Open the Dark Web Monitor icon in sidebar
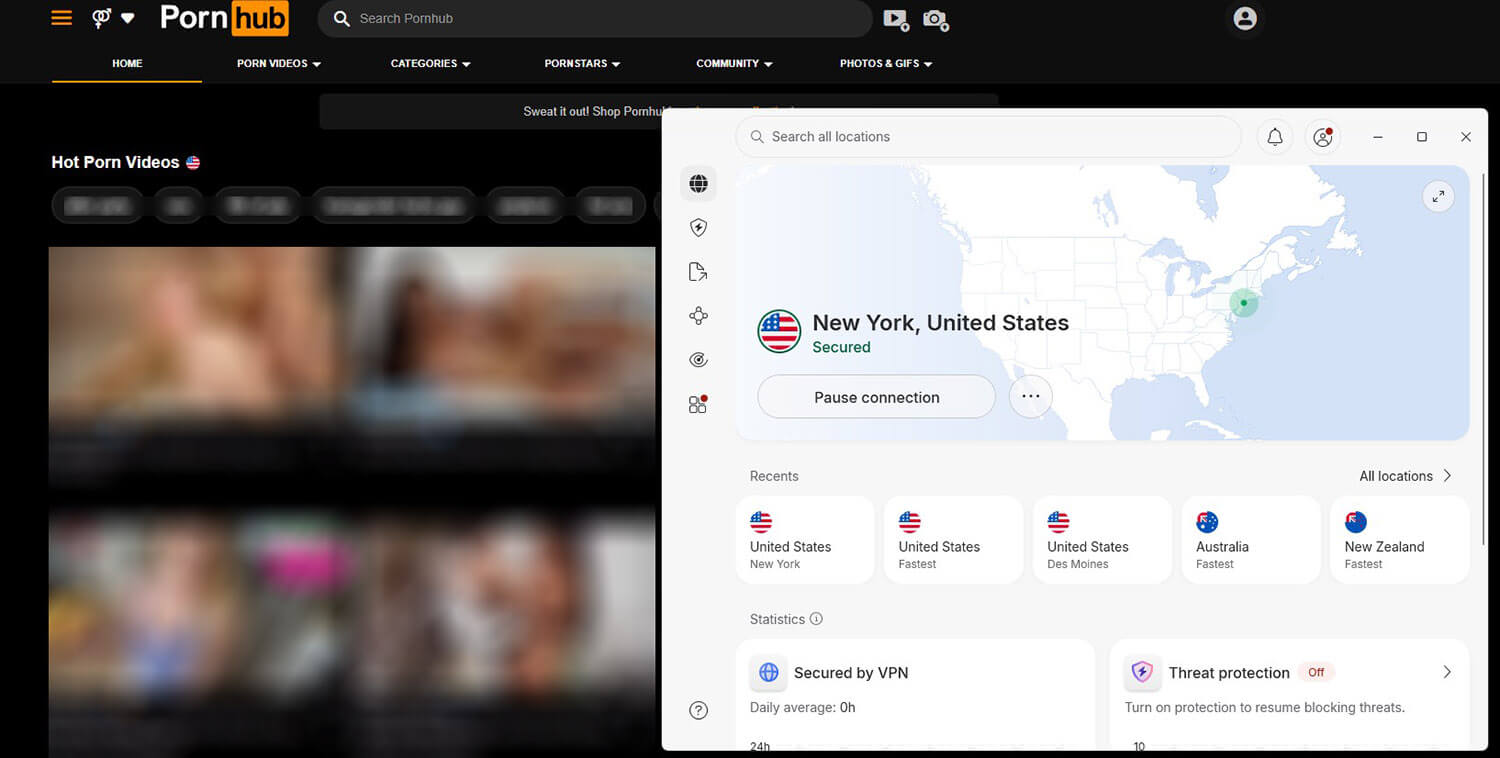Image resolution: width=1500 pixels, height=758 pixels. pyautogui.click(x=699, y=360)
